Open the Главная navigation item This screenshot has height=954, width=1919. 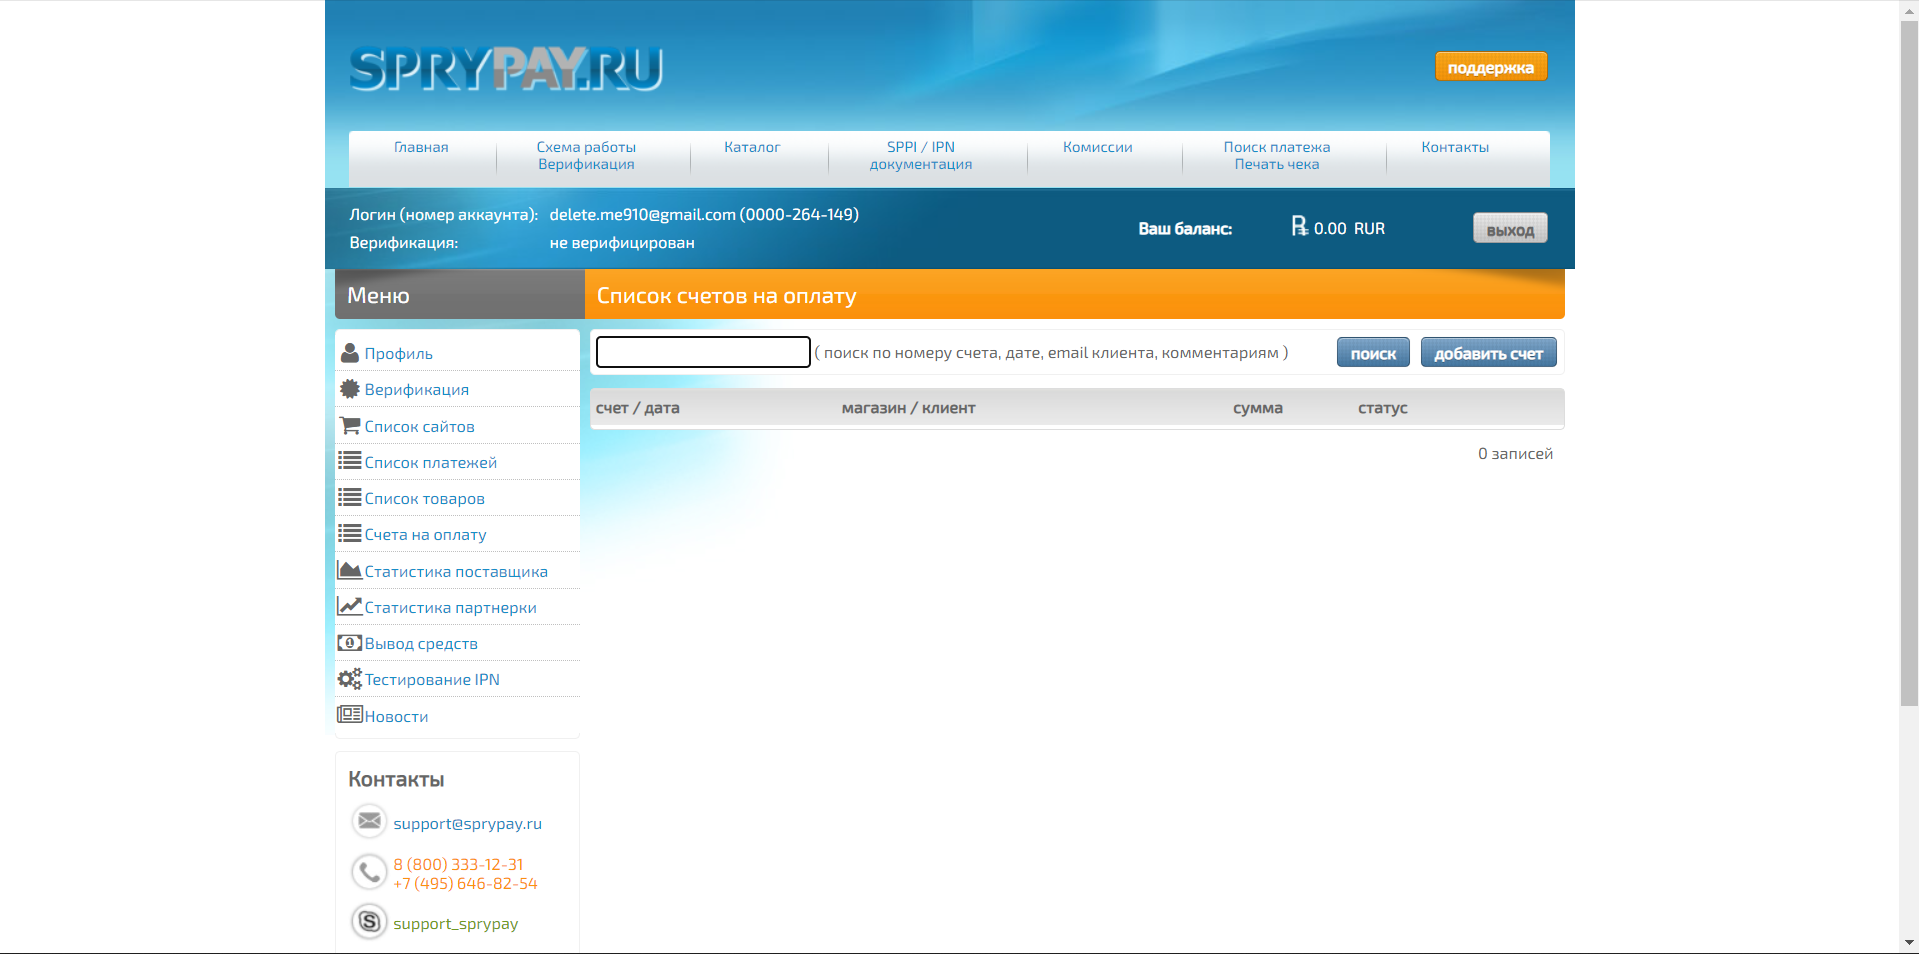421,147
